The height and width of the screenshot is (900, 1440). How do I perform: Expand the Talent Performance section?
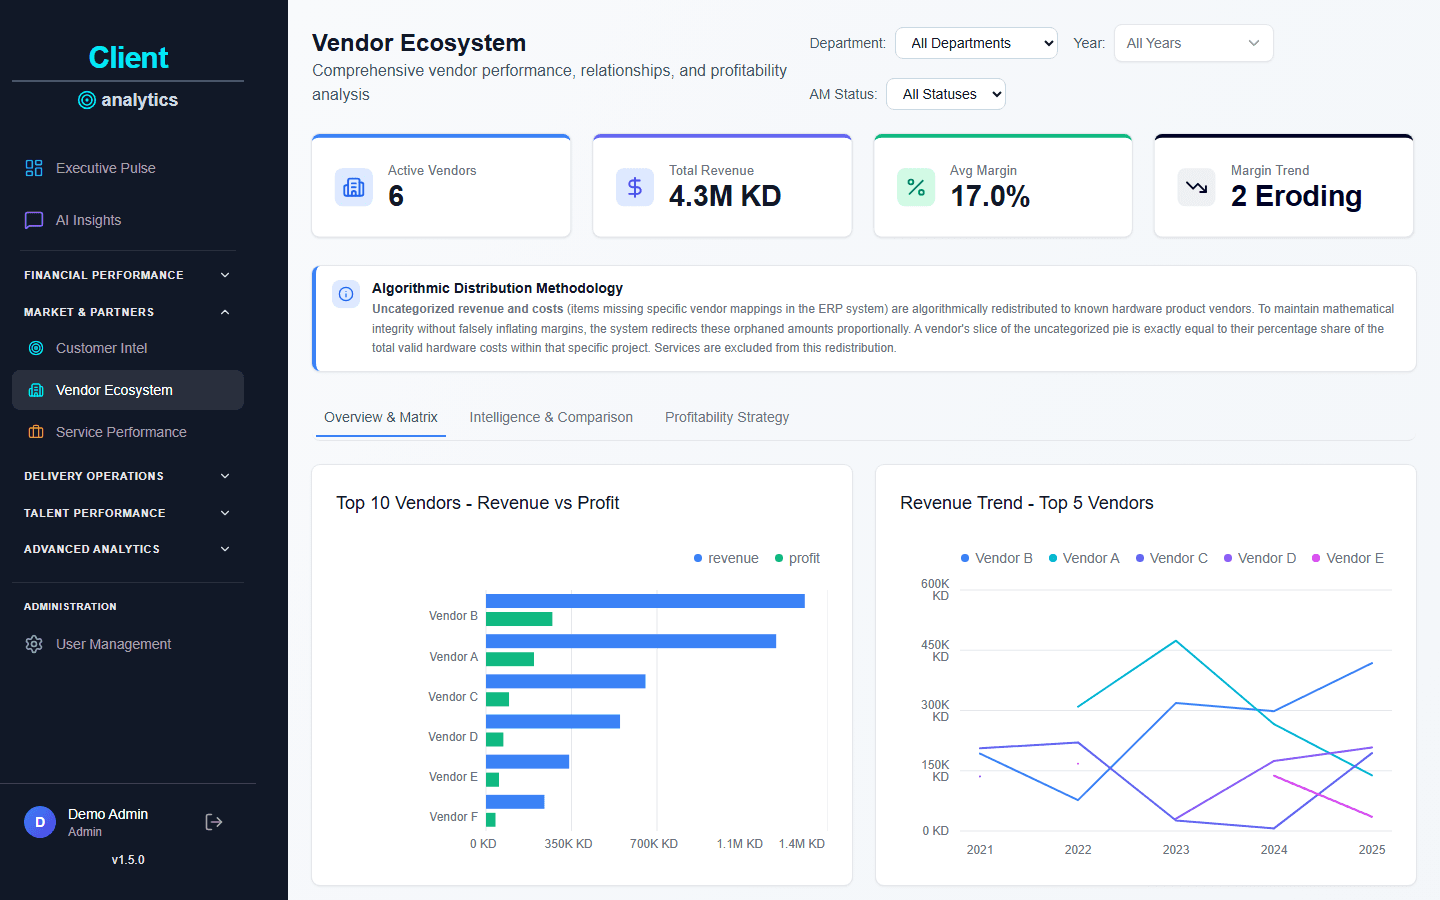tap(128, 513)
